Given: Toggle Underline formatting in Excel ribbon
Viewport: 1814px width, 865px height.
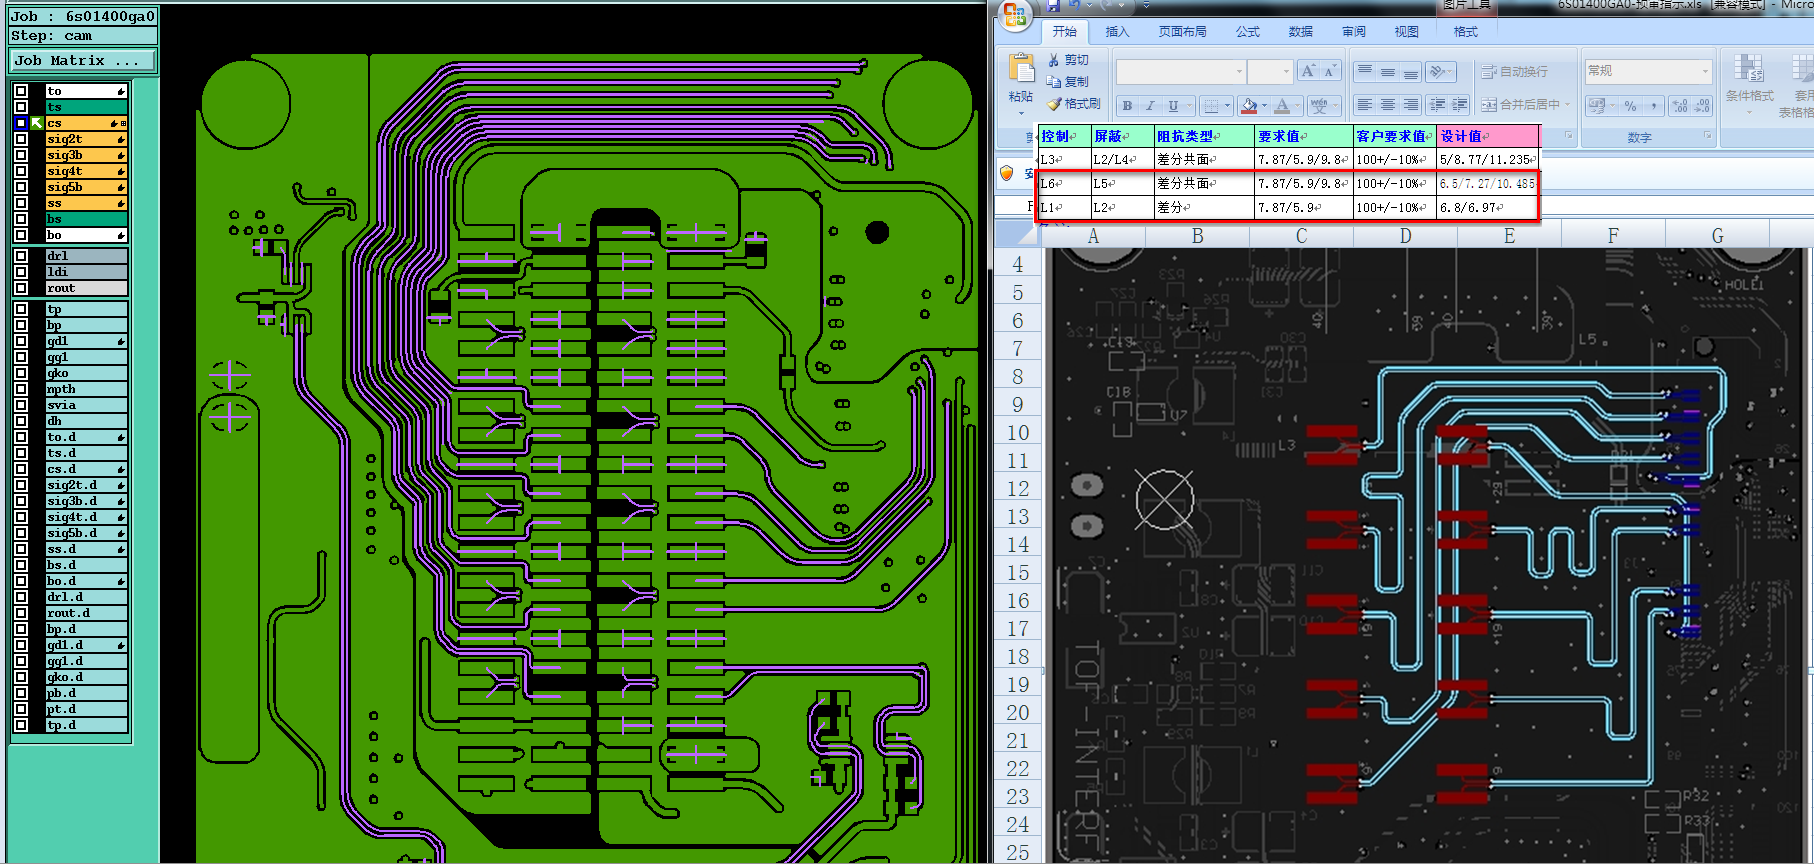Looking at the screenshot, I should coord(1173,105).
